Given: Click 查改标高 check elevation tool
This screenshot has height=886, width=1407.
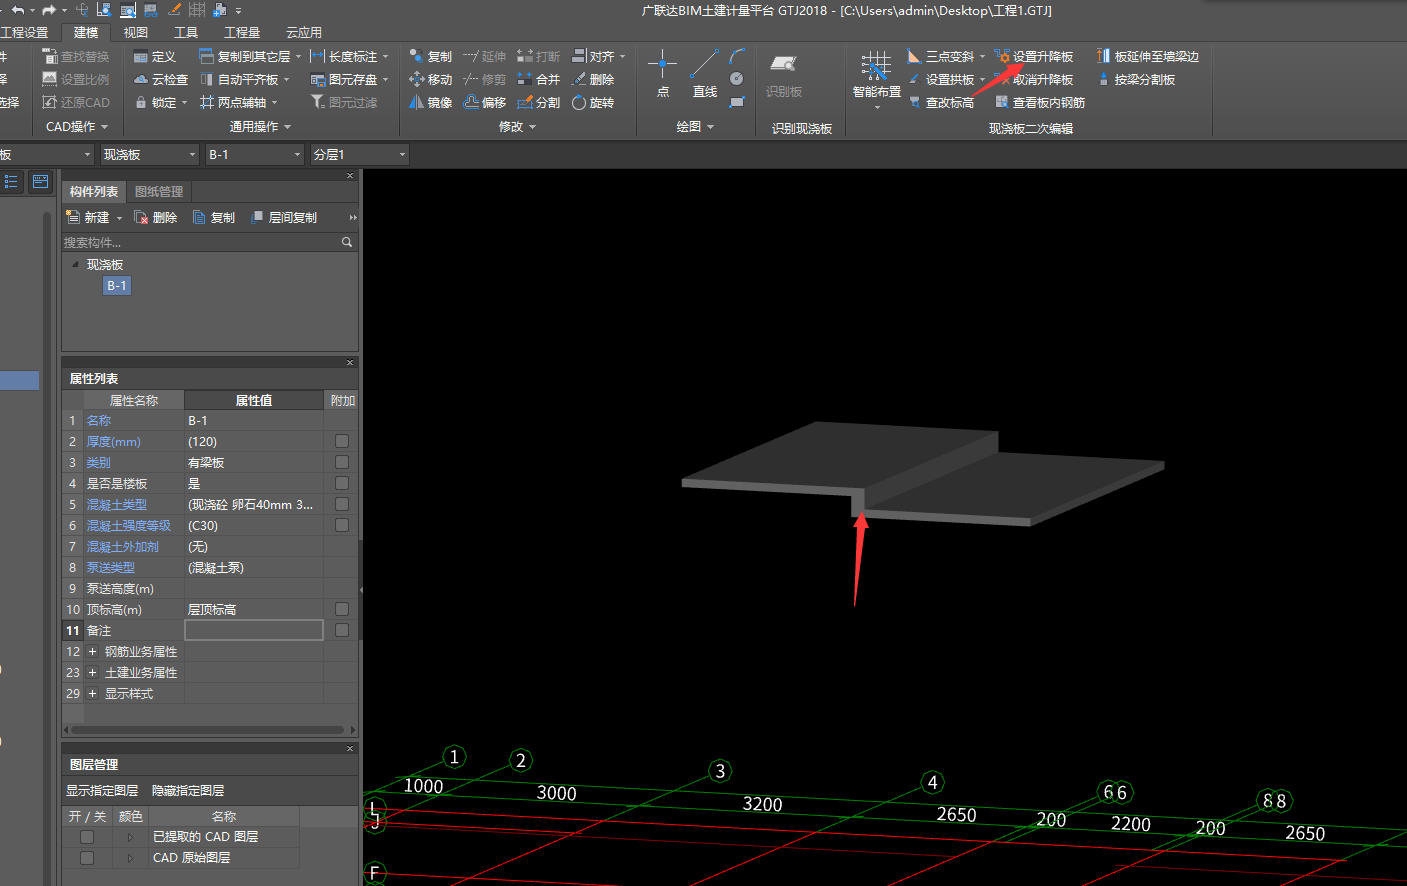Looking at the screenshot, I should click(x=941, y=103).
